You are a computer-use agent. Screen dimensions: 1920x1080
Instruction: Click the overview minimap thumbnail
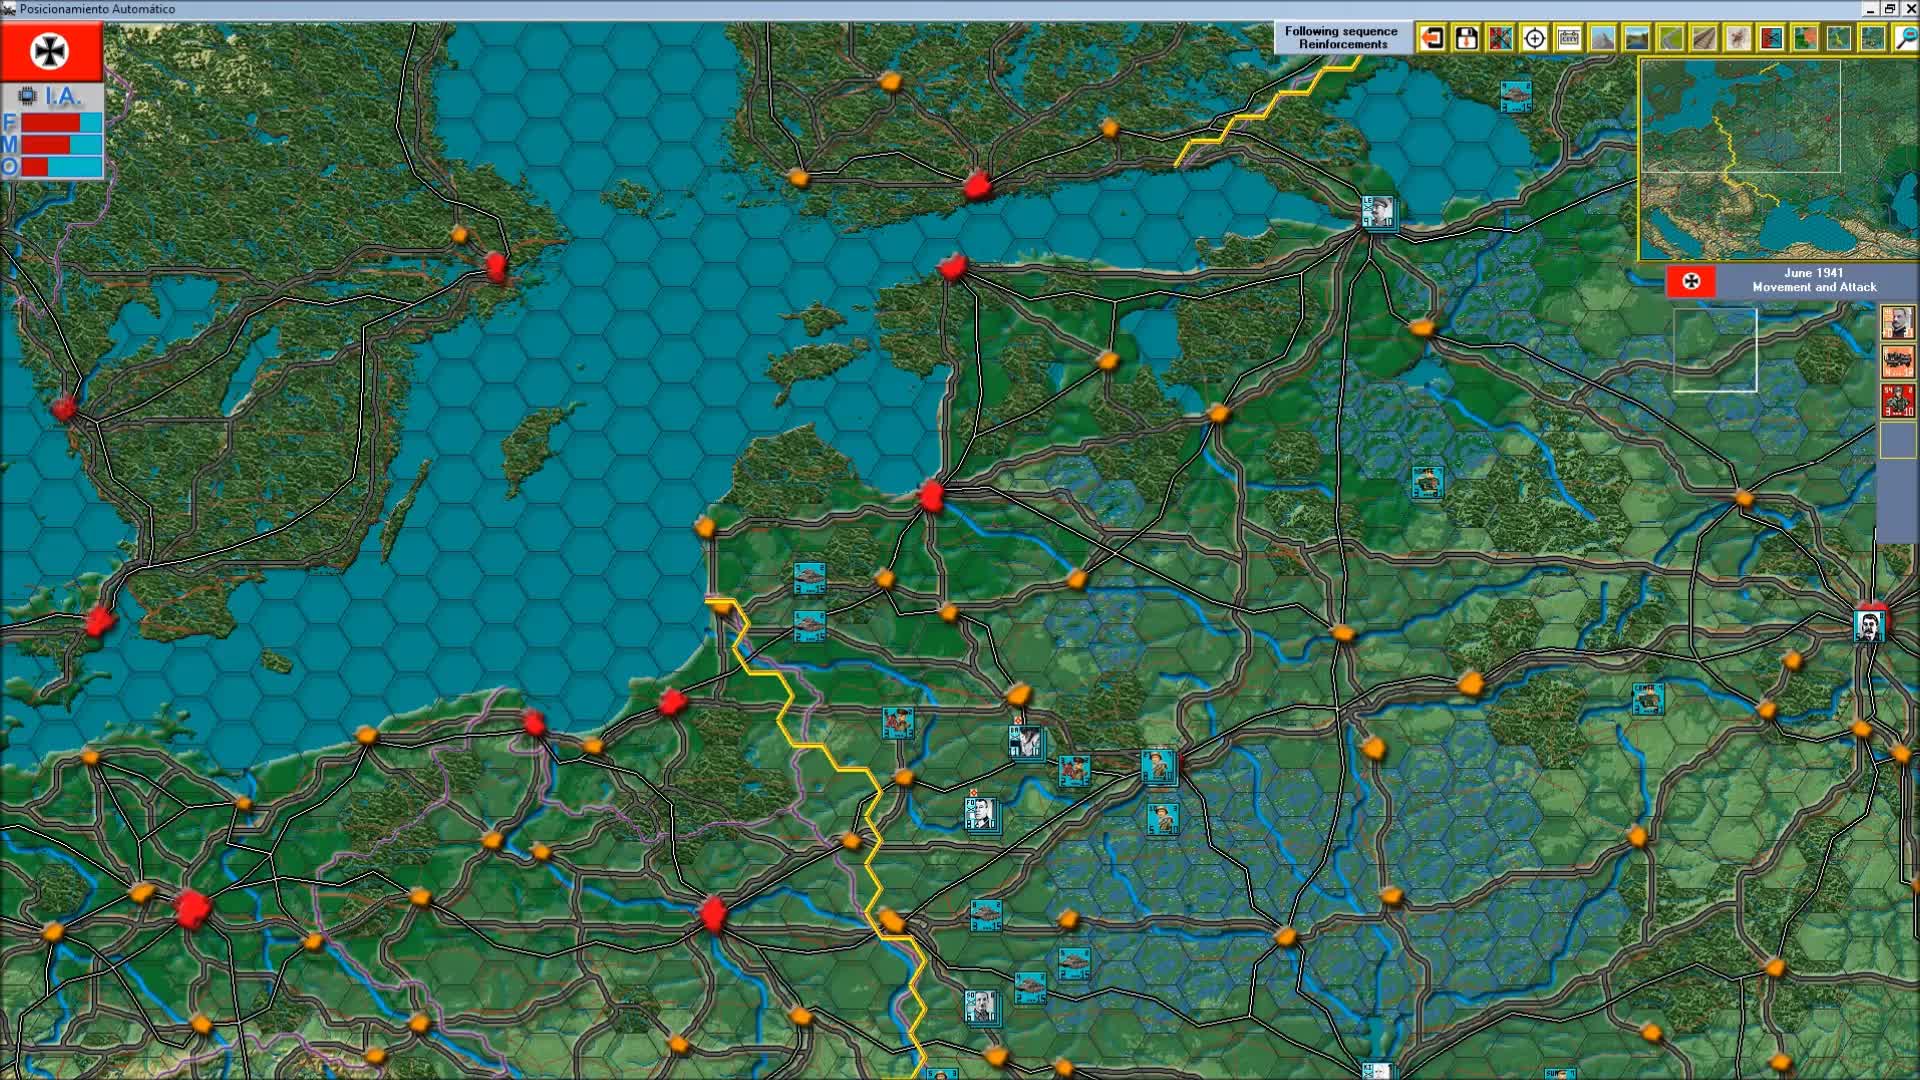tap(1777, 158)
